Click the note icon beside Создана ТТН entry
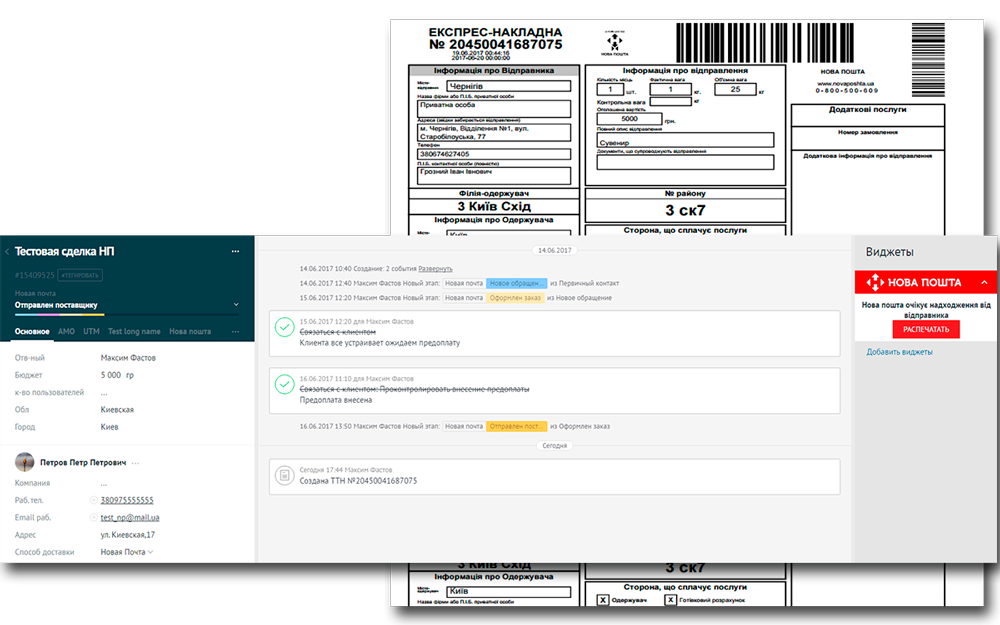 point(284,475)
